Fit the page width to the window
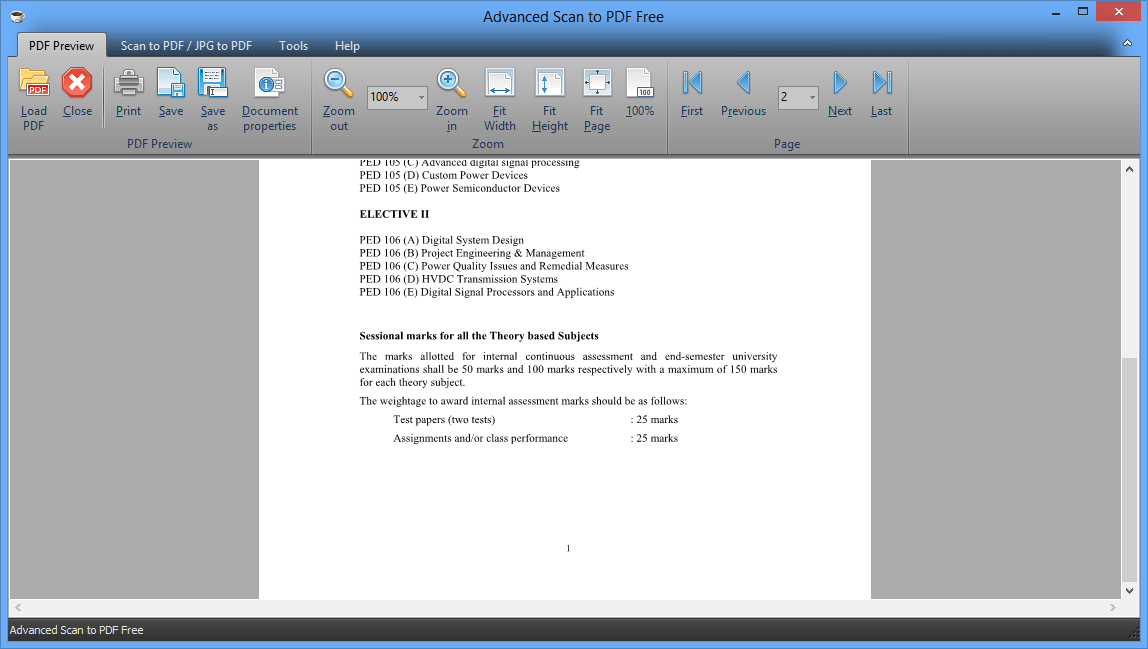The width and height of the screenshot is (1148, 649). click(x=499, y=84)
